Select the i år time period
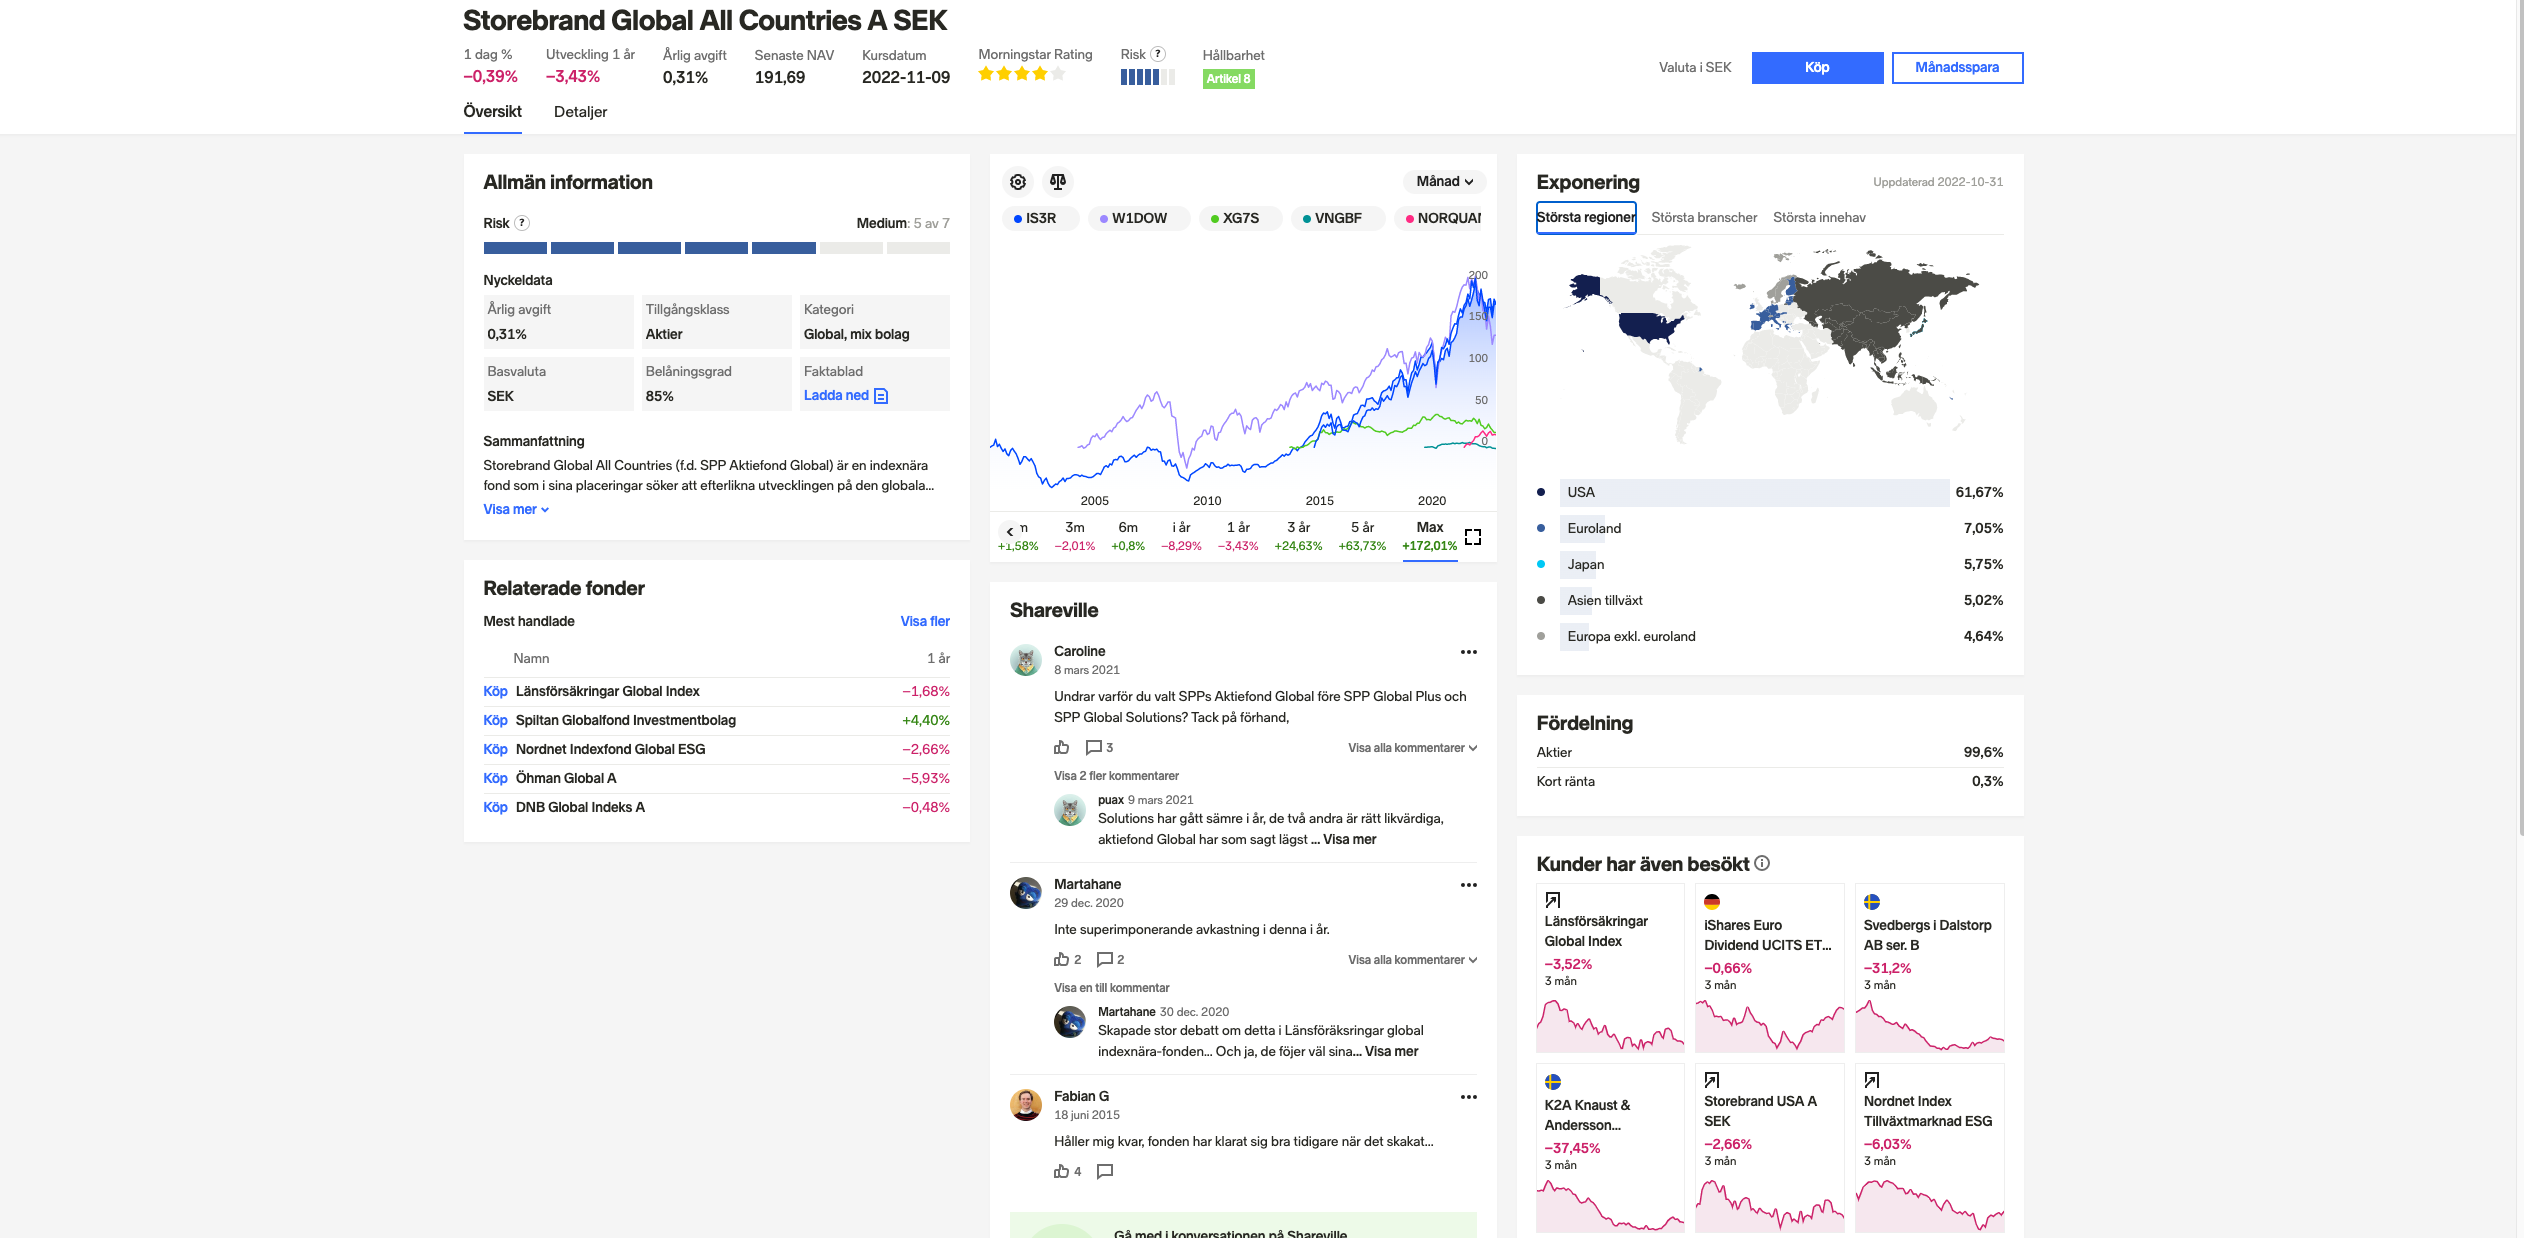 click(x=1181, y=536)
